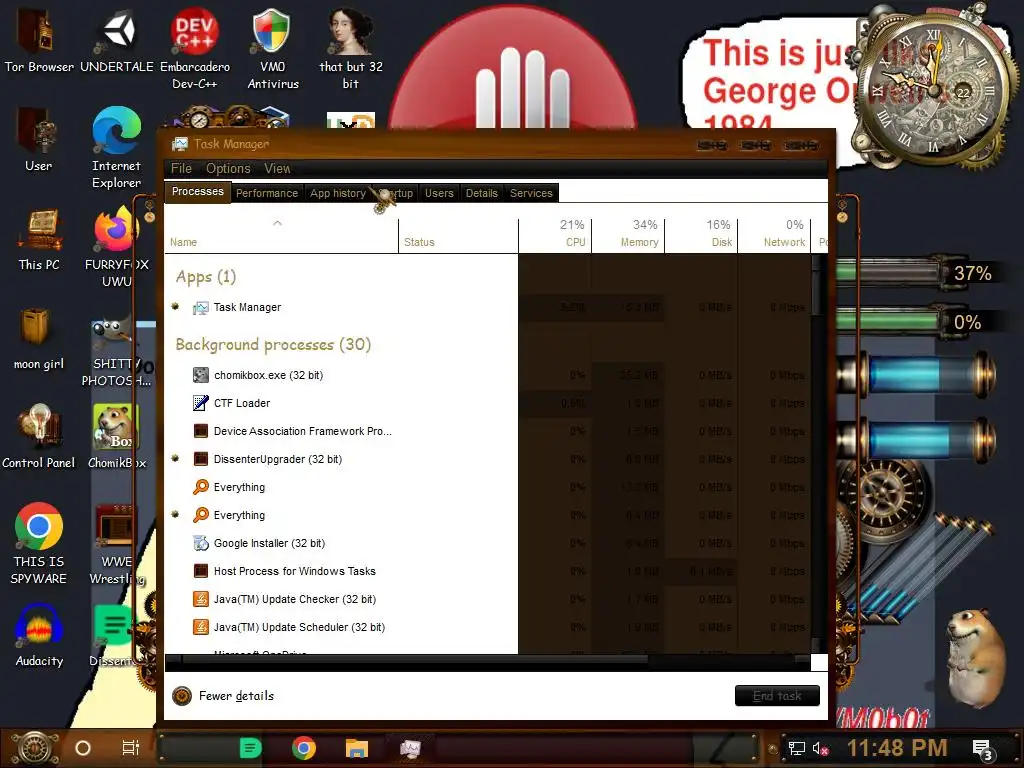1024x768 pixels.
Task: Open THIS IS SPYWARE Chrome icon
Action: click(39, 543)
